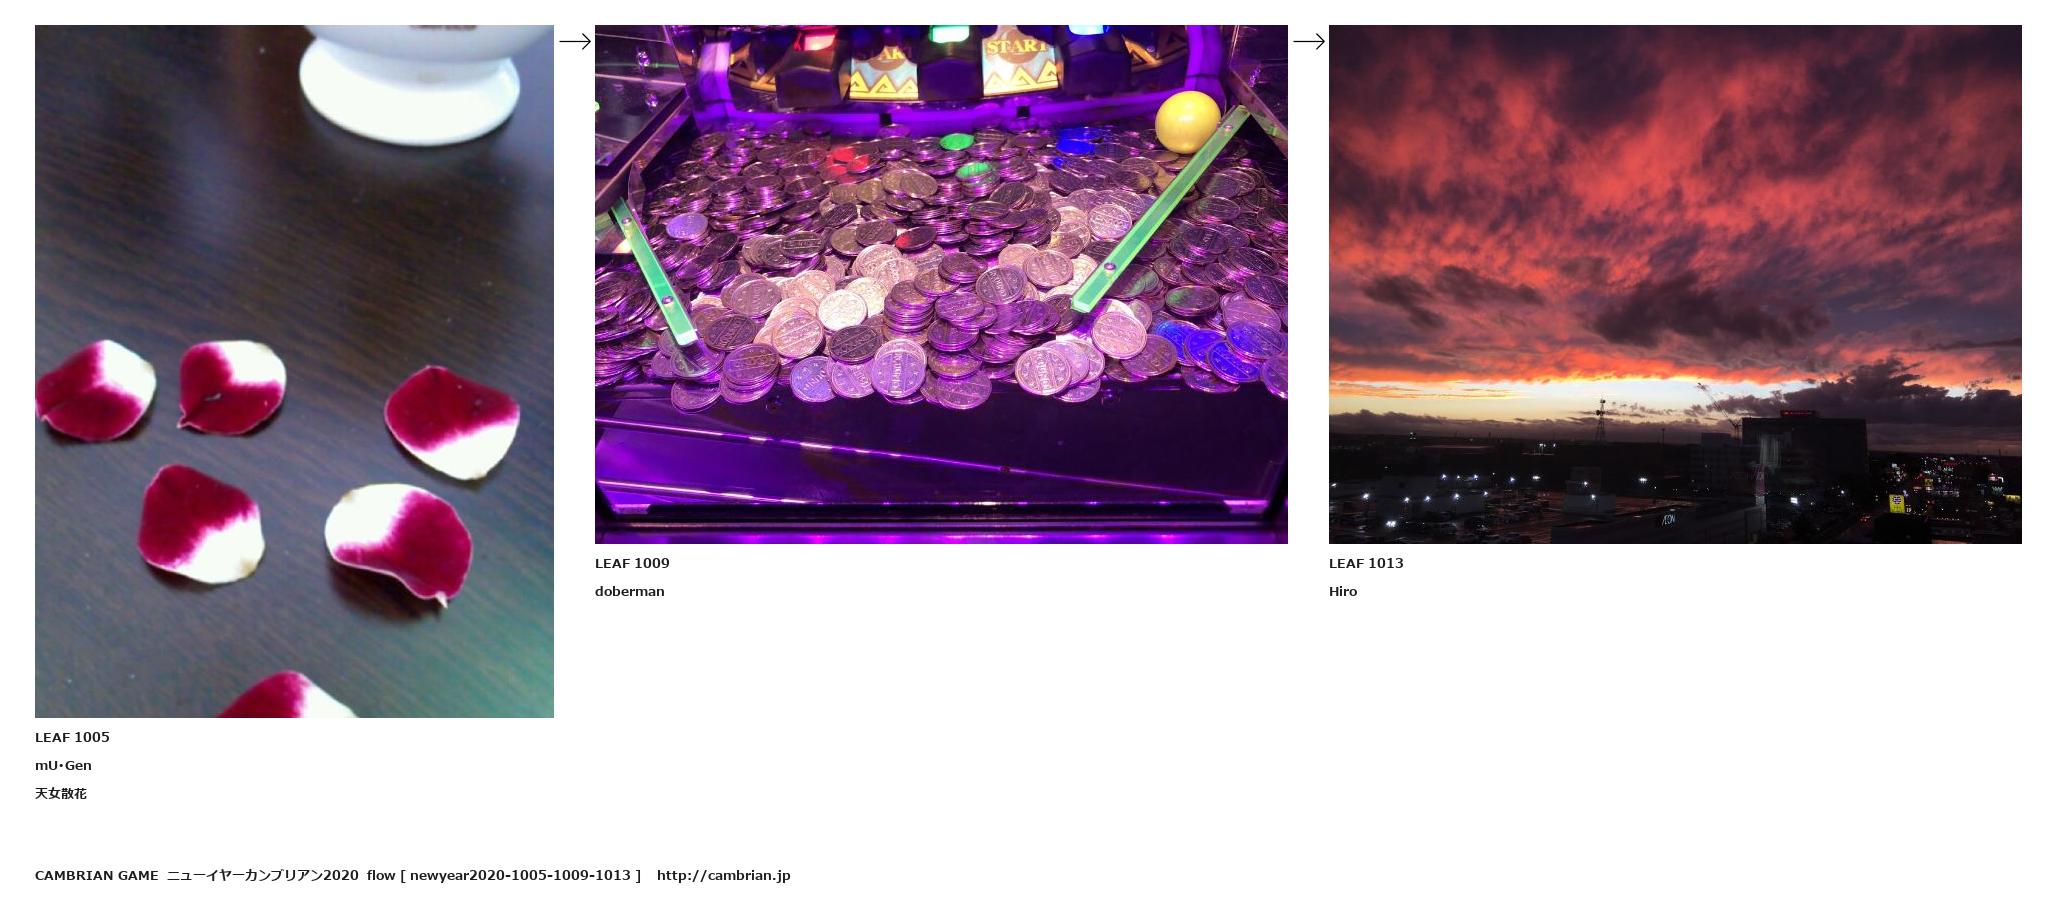Click the LEAF 1009 label

(x=632, y=563)
